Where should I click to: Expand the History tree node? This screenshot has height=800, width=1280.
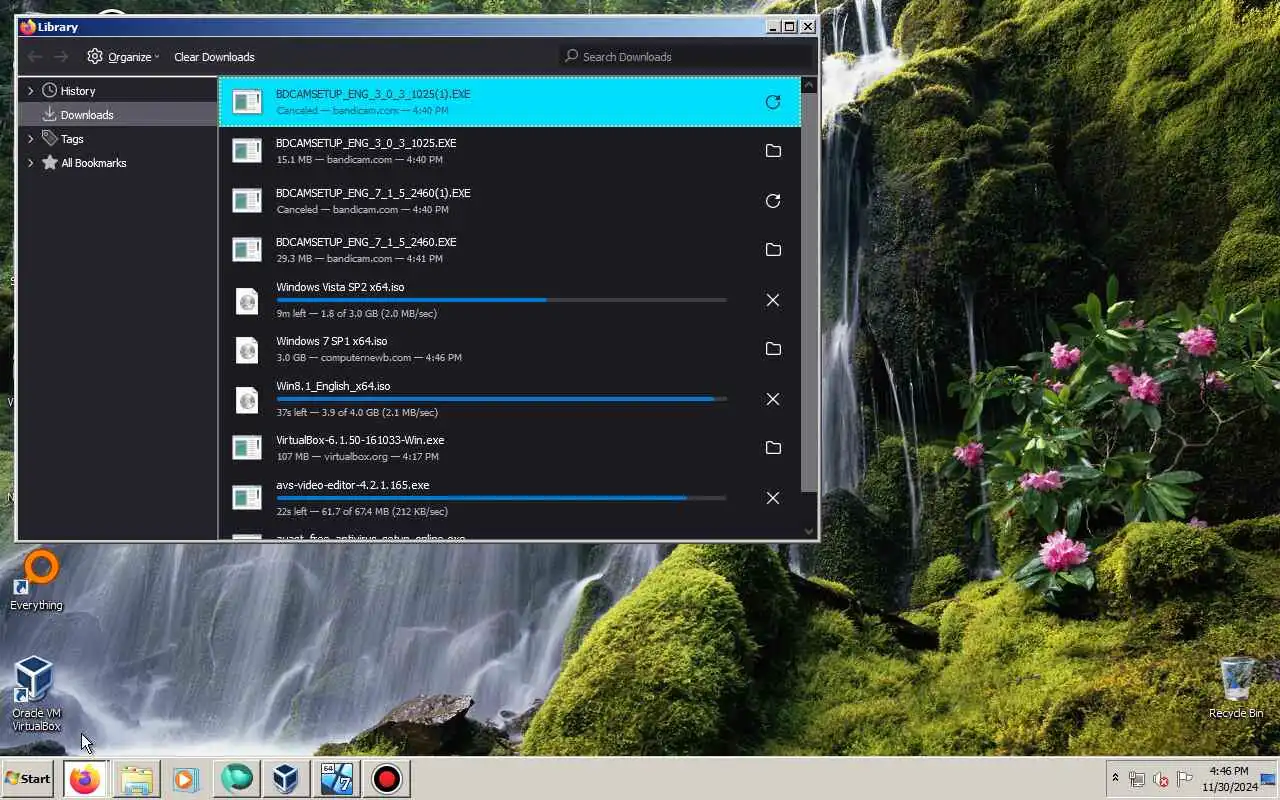[x=30, y=91]
